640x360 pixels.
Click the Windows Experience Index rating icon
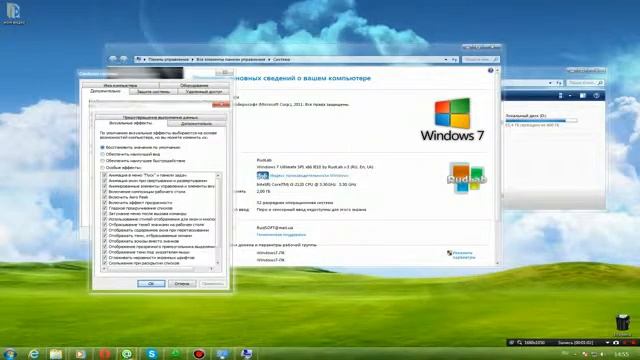pos(262,176)
